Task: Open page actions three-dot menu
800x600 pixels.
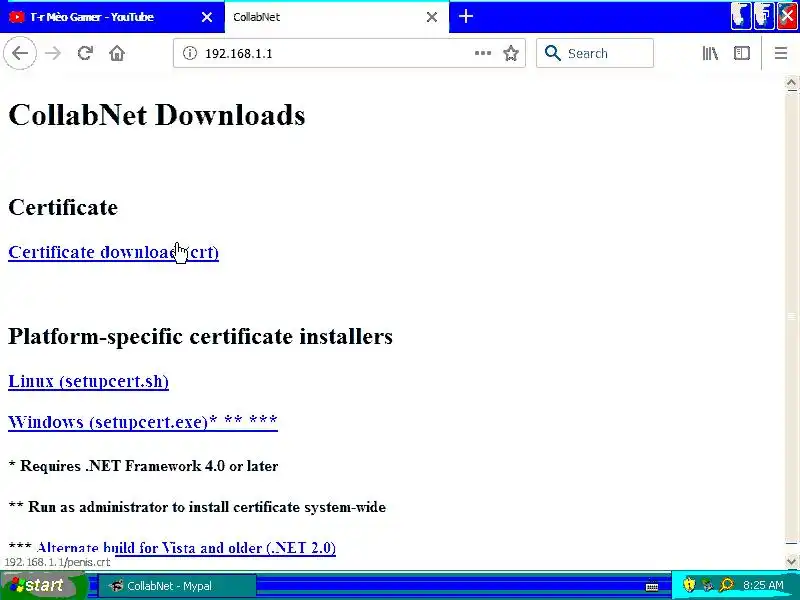Action: coord(483,53)
